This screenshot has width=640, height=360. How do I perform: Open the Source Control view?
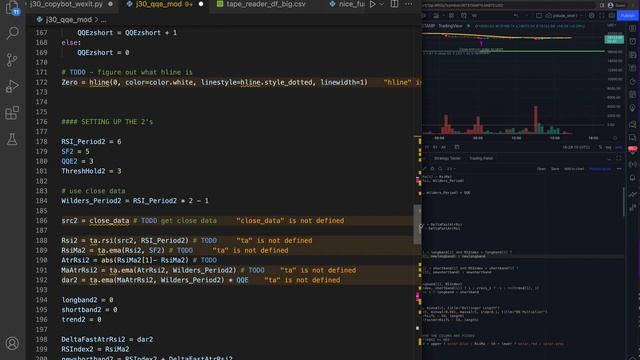pos(12,60)
